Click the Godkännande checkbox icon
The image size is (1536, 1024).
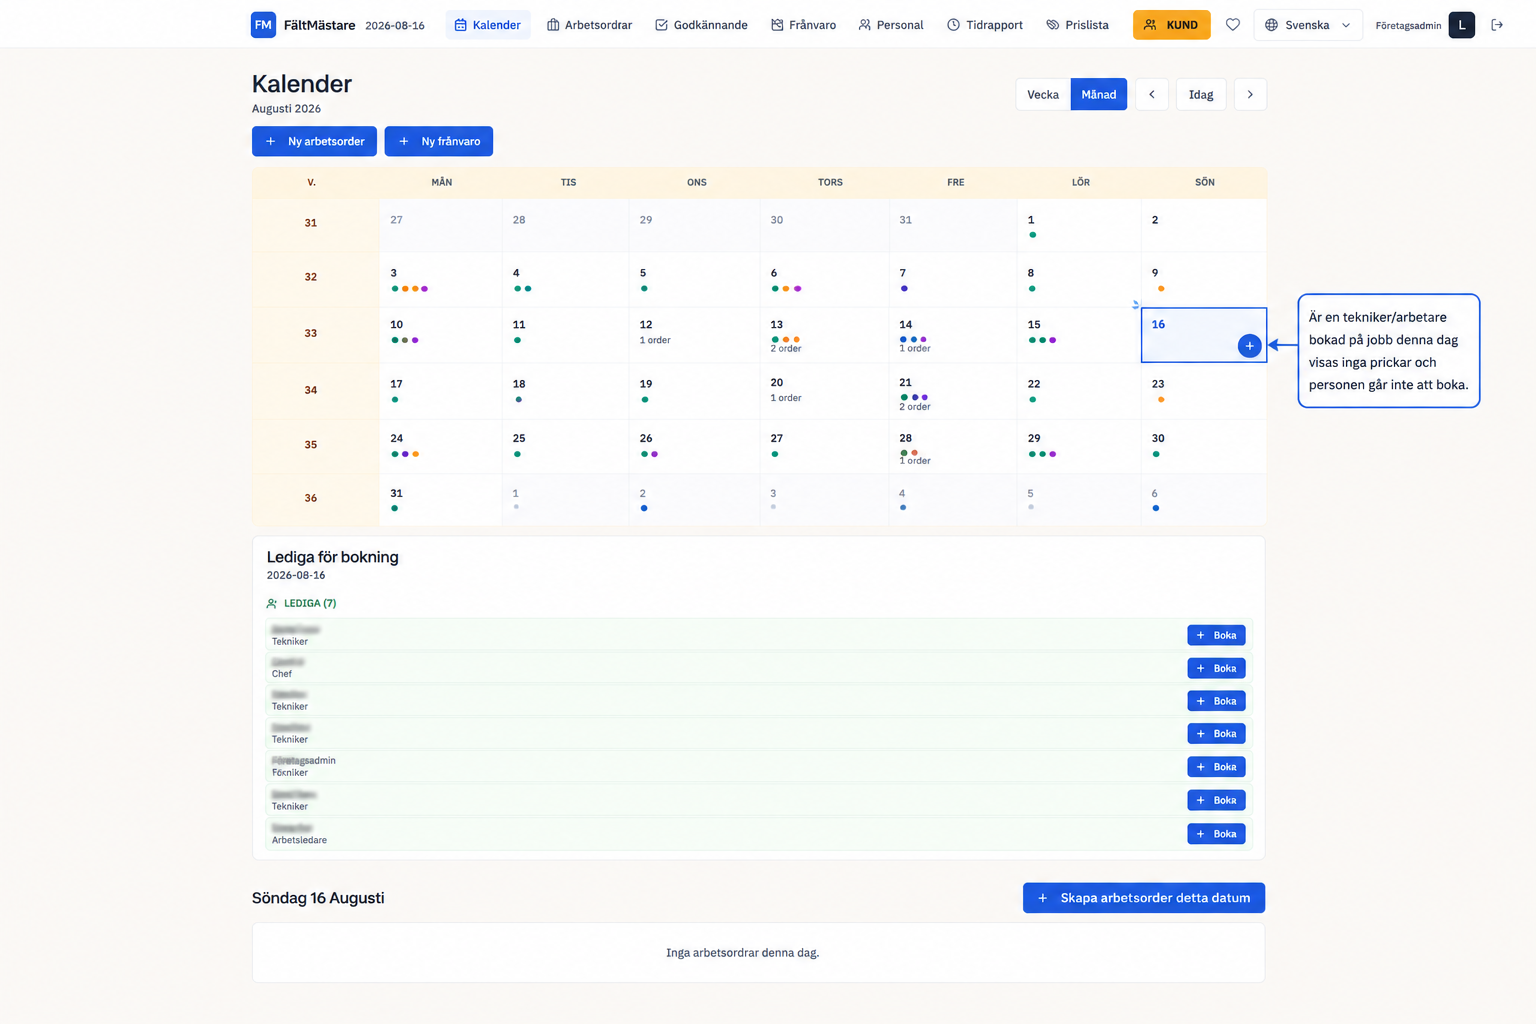pos(661,25)
